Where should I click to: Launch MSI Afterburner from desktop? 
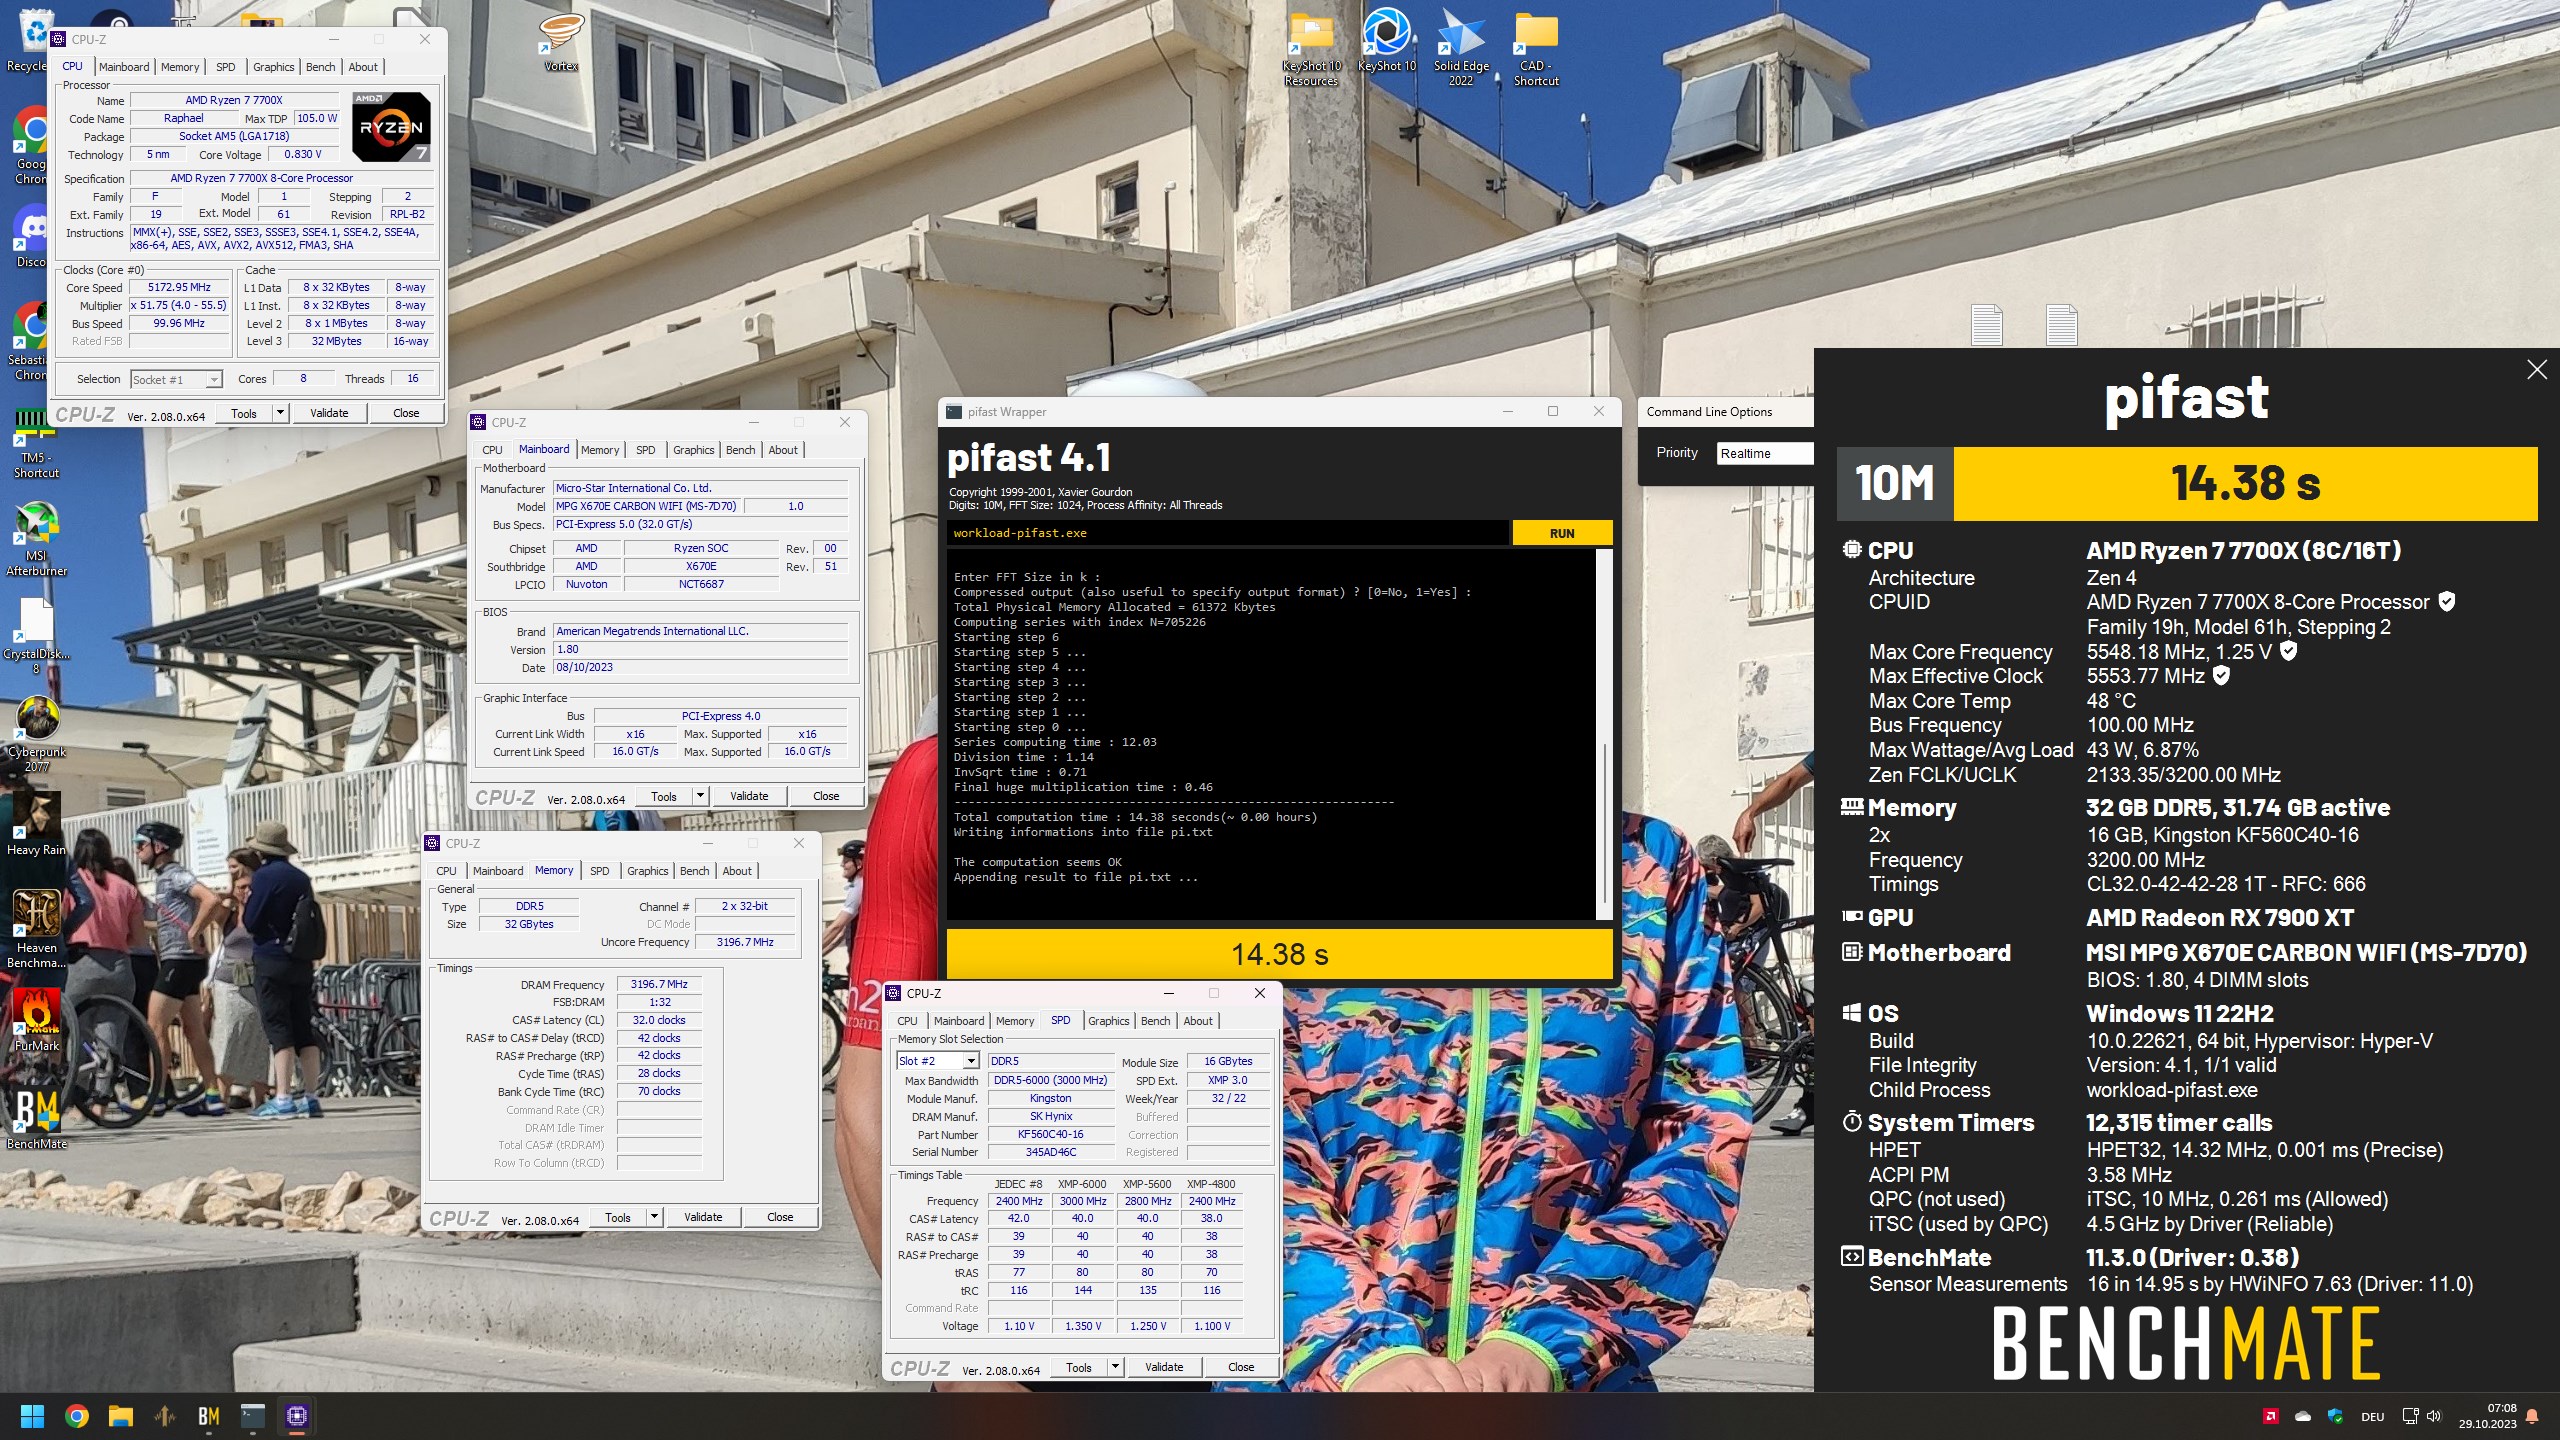point(36,540)
